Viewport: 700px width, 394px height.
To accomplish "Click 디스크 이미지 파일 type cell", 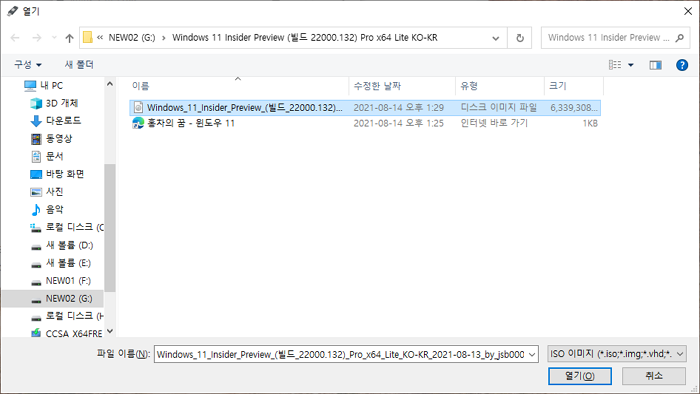I will (498, 108).
